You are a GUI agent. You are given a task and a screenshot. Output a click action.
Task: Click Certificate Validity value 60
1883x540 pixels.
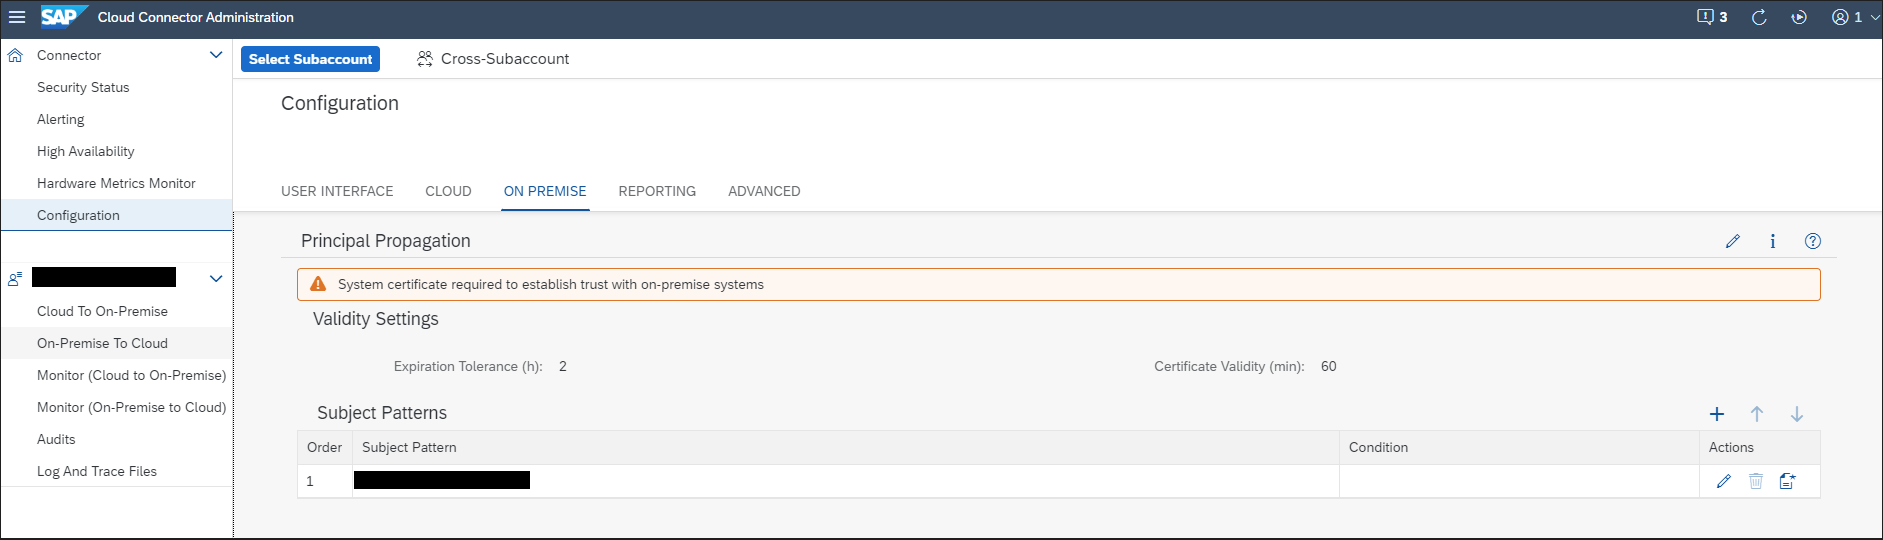1329,366
